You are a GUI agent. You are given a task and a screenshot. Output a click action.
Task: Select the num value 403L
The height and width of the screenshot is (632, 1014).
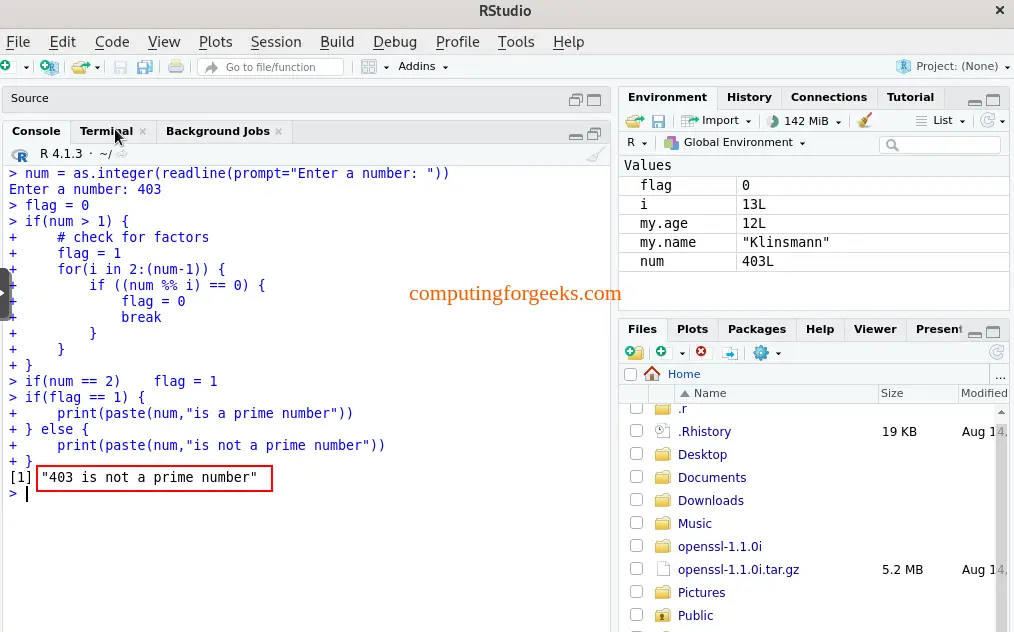[757, 262]
